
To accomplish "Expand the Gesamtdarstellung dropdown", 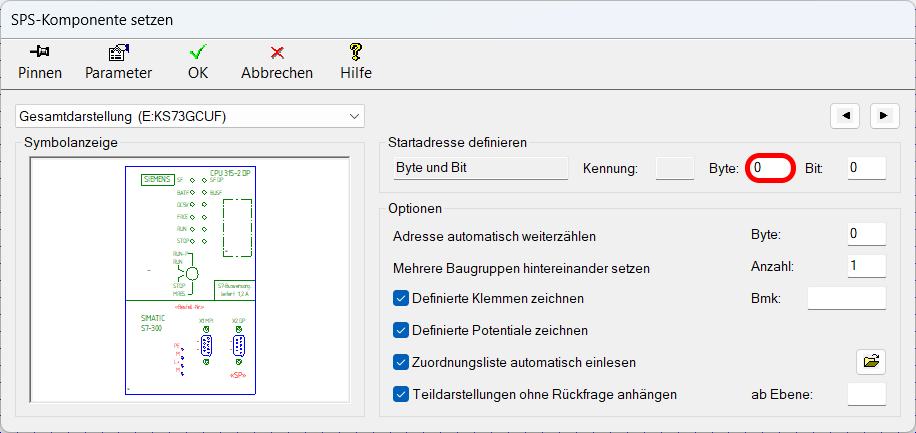I will pos(191,117).
